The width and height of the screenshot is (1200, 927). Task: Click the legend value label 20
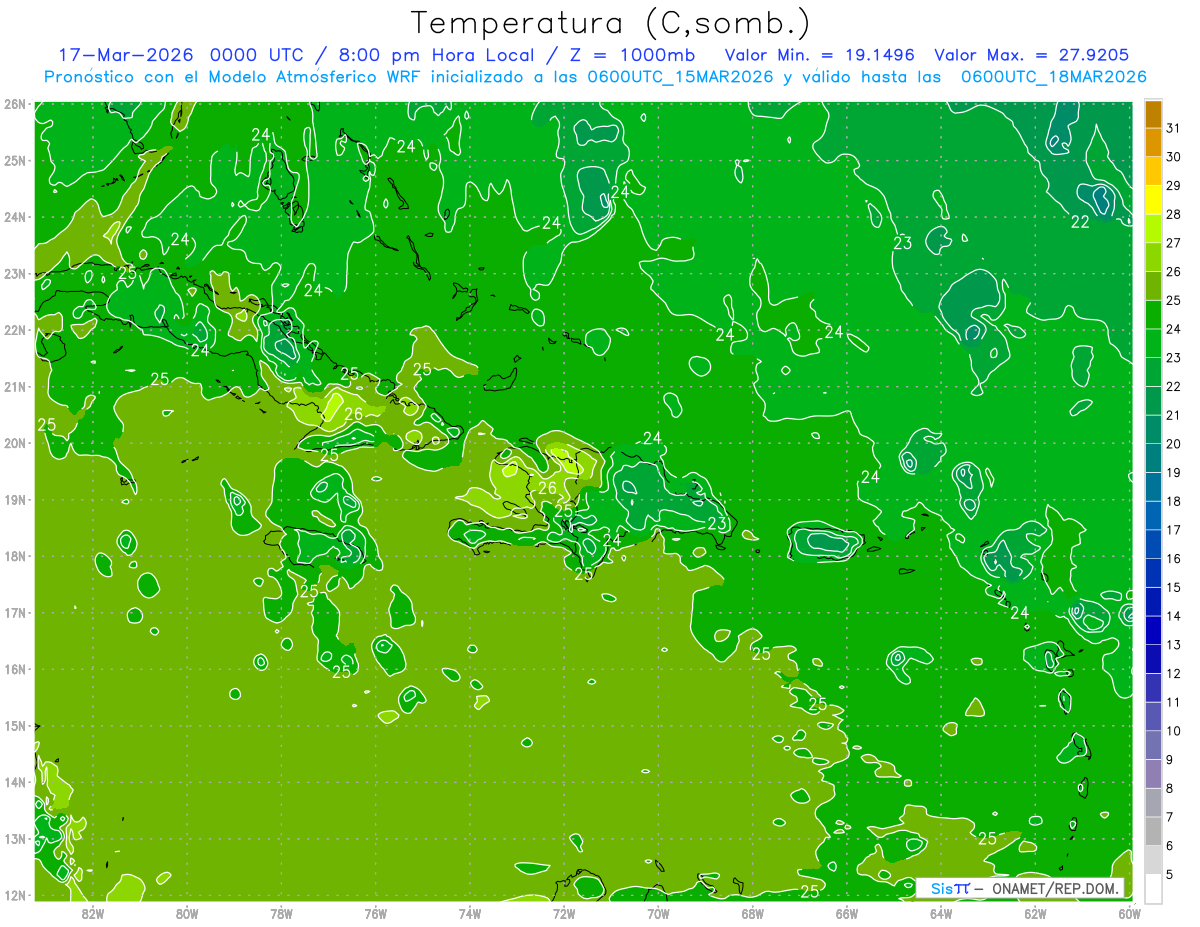[x=1173, y=443]
